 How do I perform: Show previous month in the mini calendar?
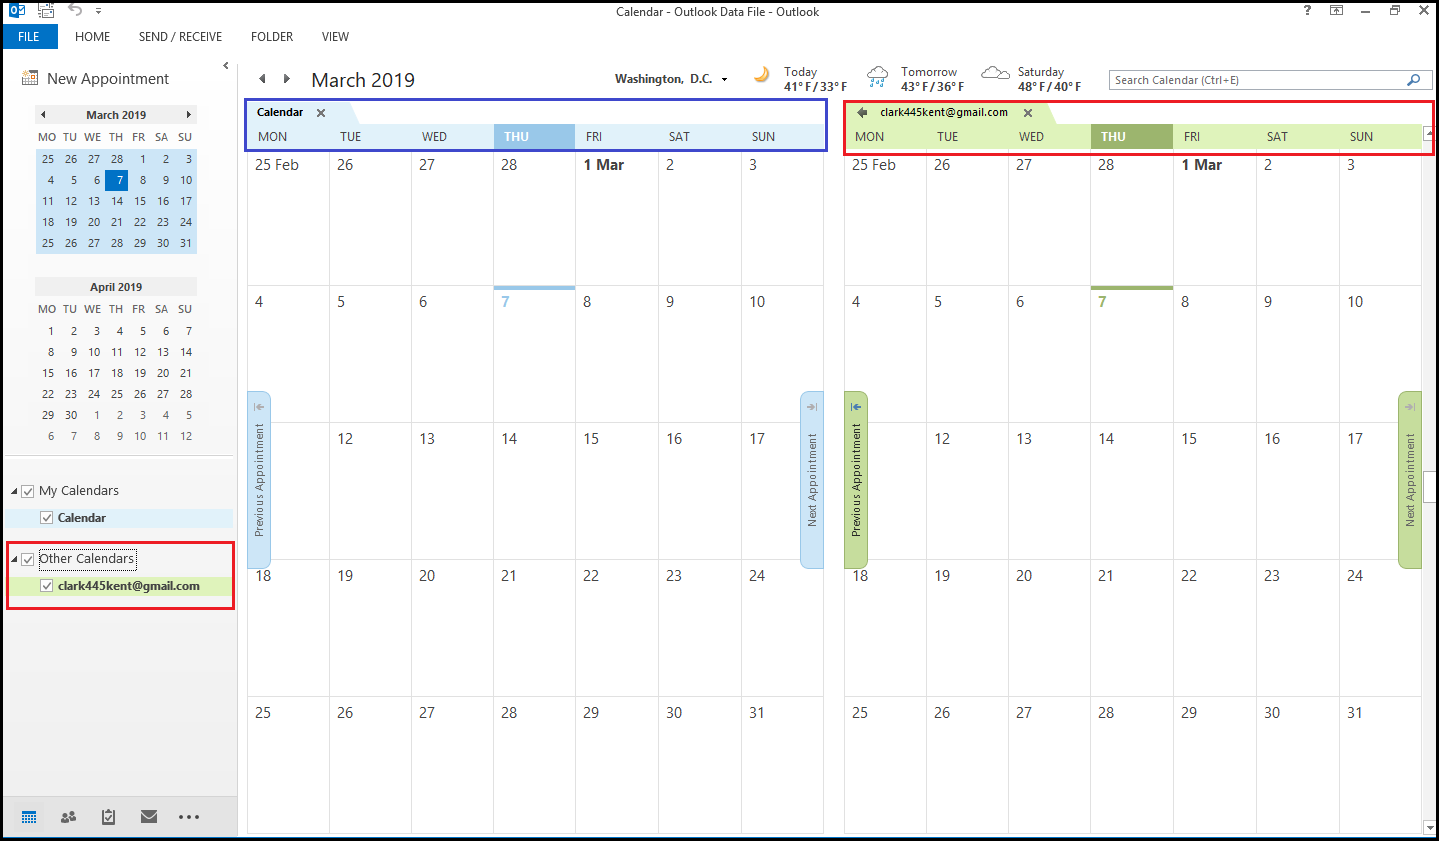click(43, 114)
